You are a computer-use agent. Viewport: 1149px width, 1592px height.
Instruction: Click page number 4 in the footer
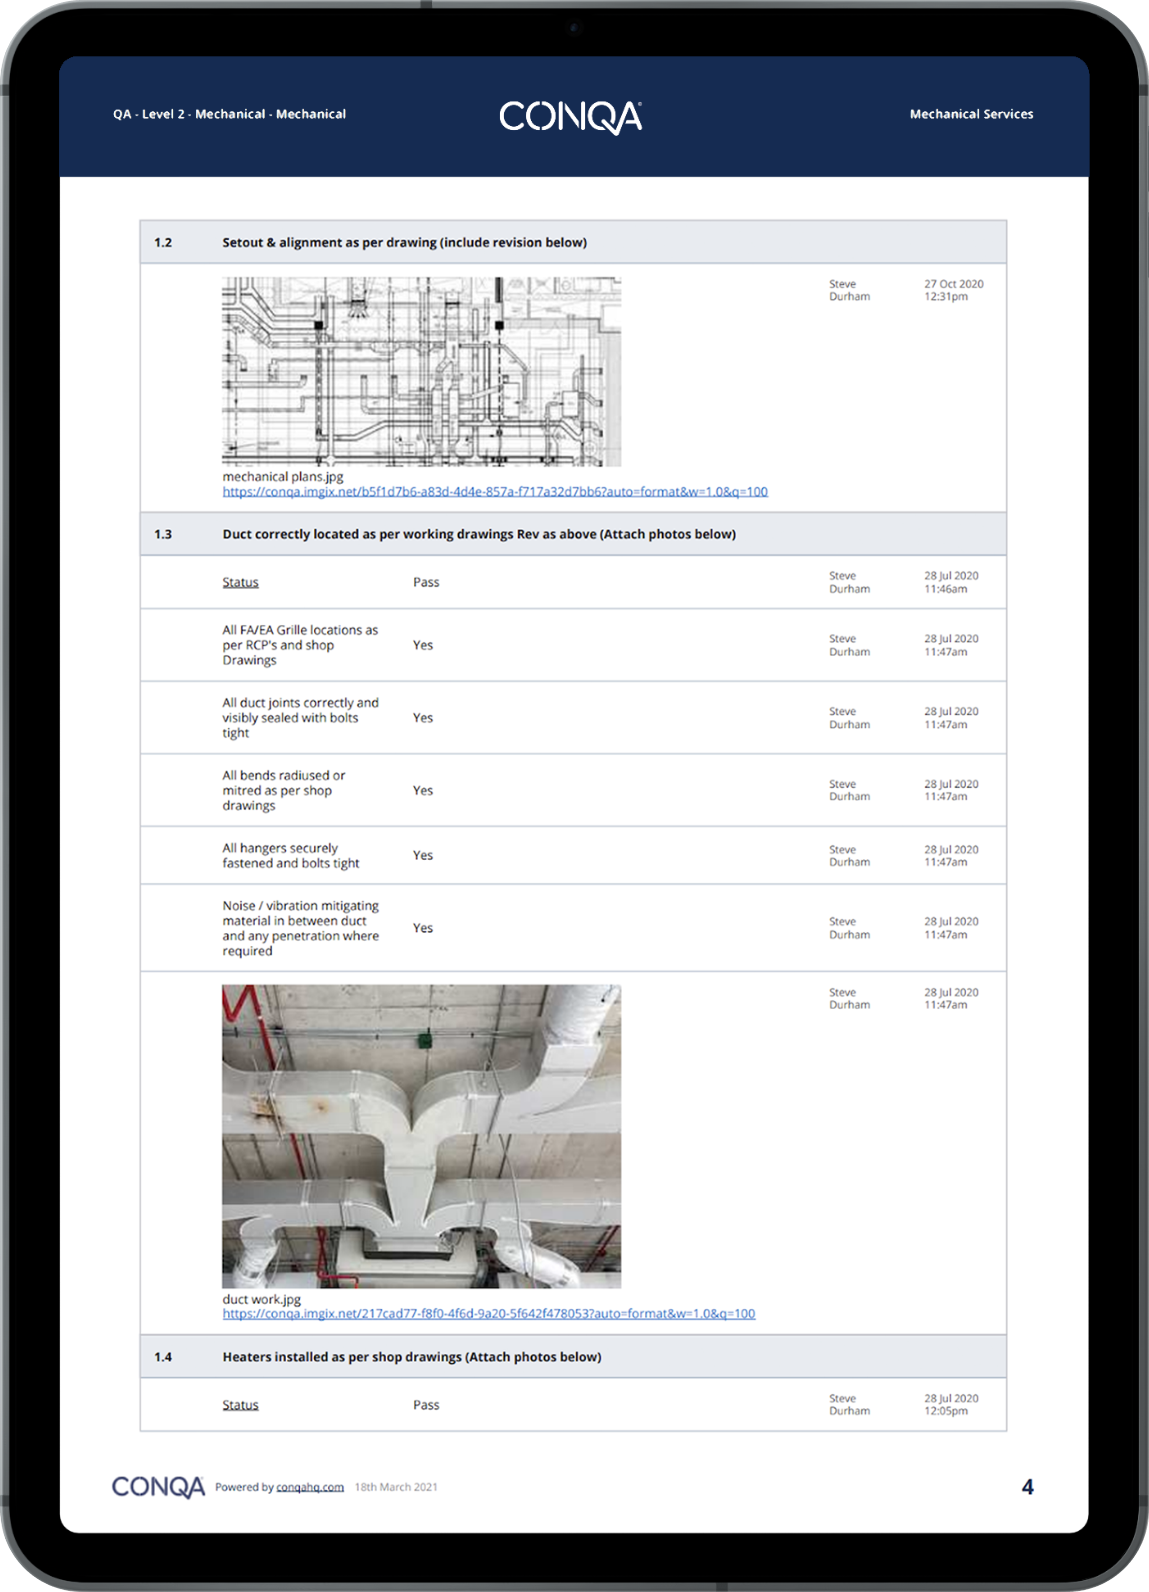pos(1027,1487)
